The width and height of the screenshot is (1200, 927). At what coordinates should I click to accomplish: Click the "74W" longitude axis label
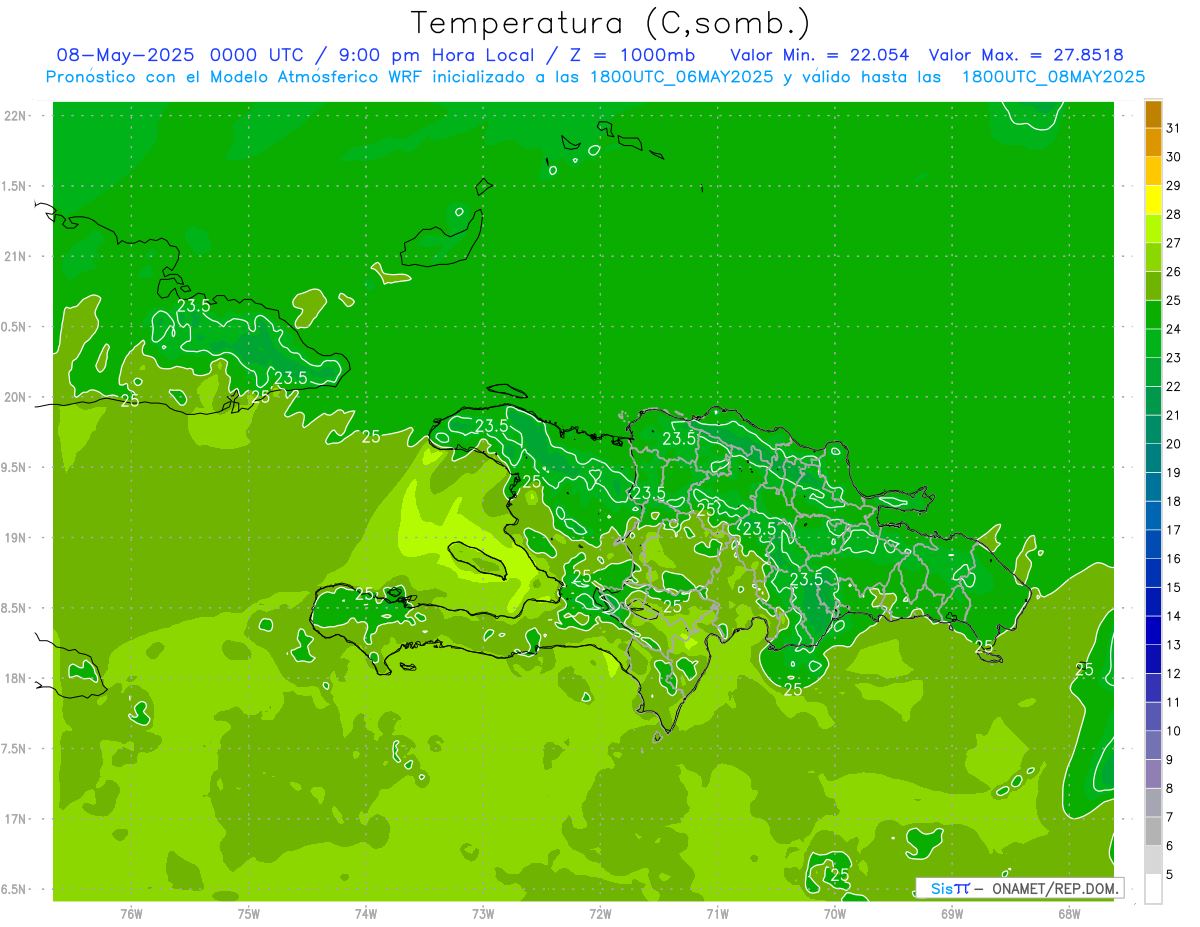pyautogui.click(x=366, y=913)
